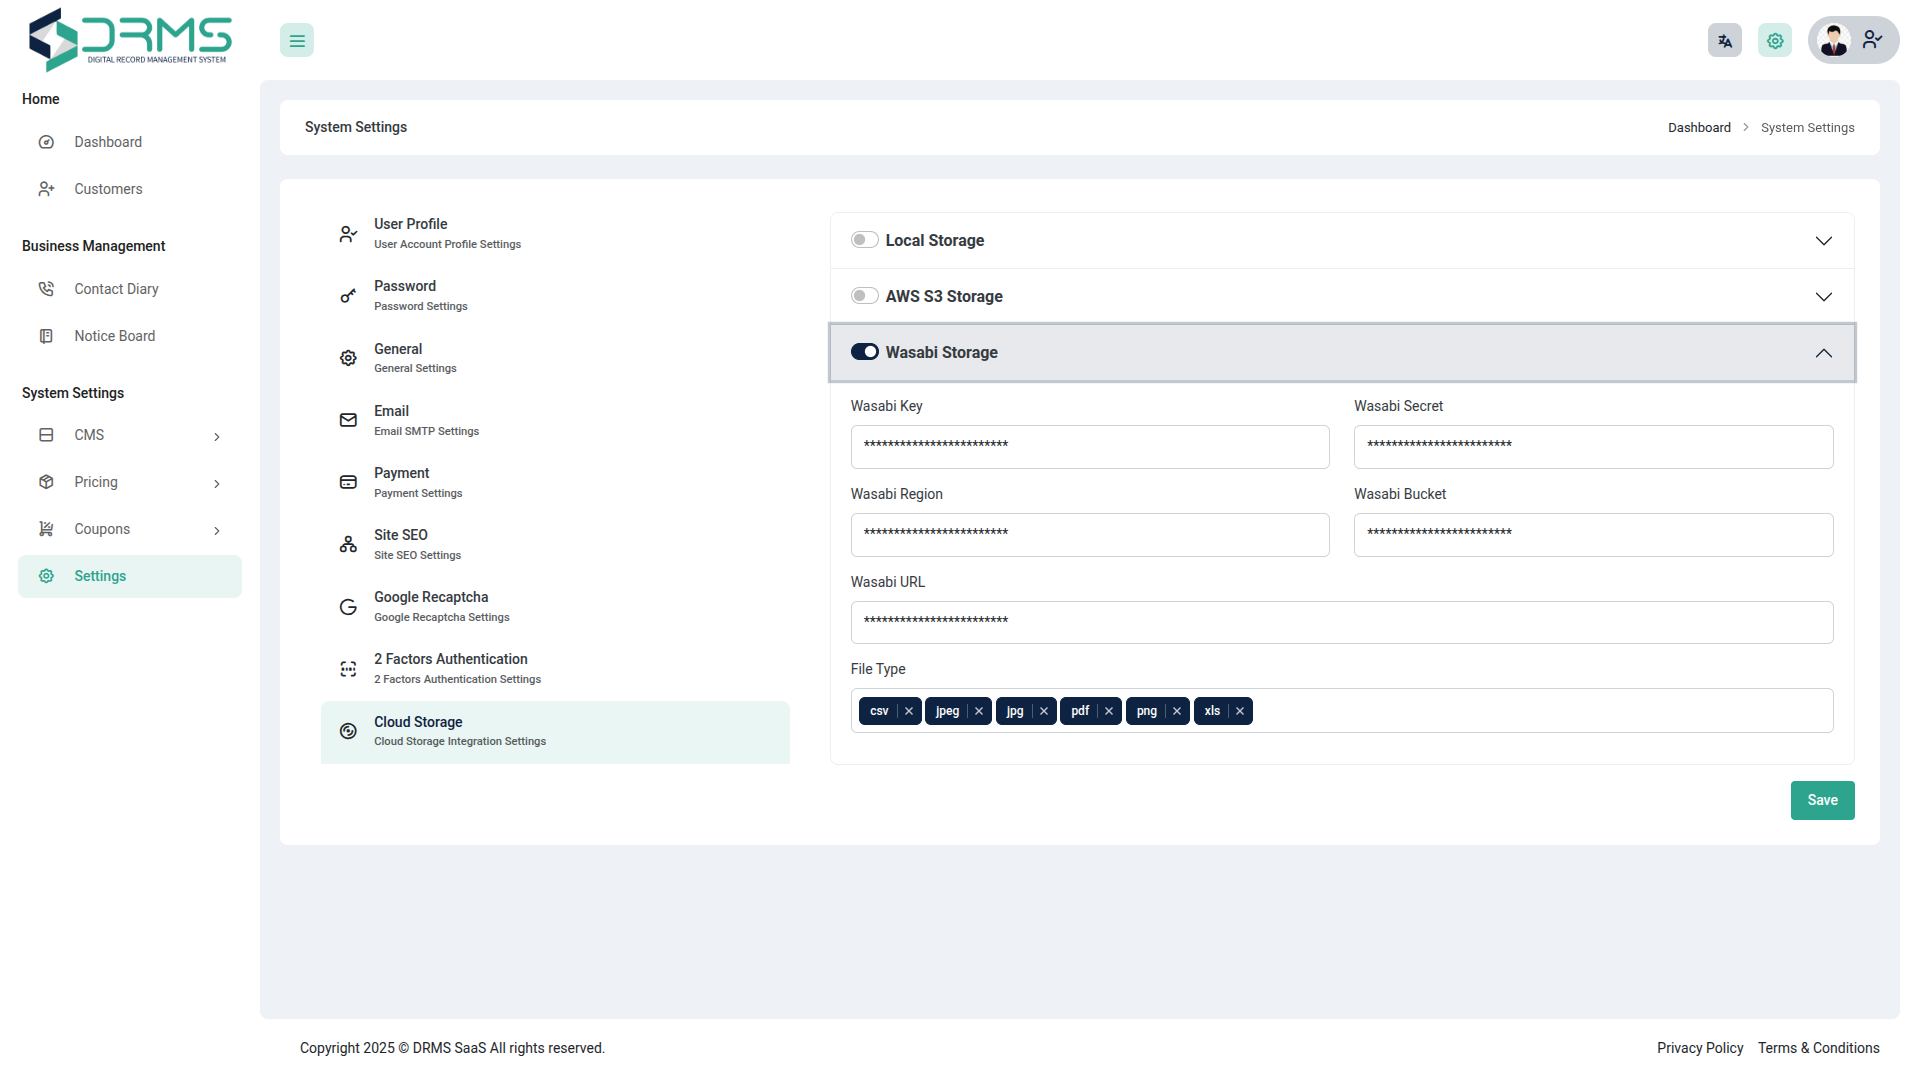Switch to the Email SMTP settings tab

(426, 420)
